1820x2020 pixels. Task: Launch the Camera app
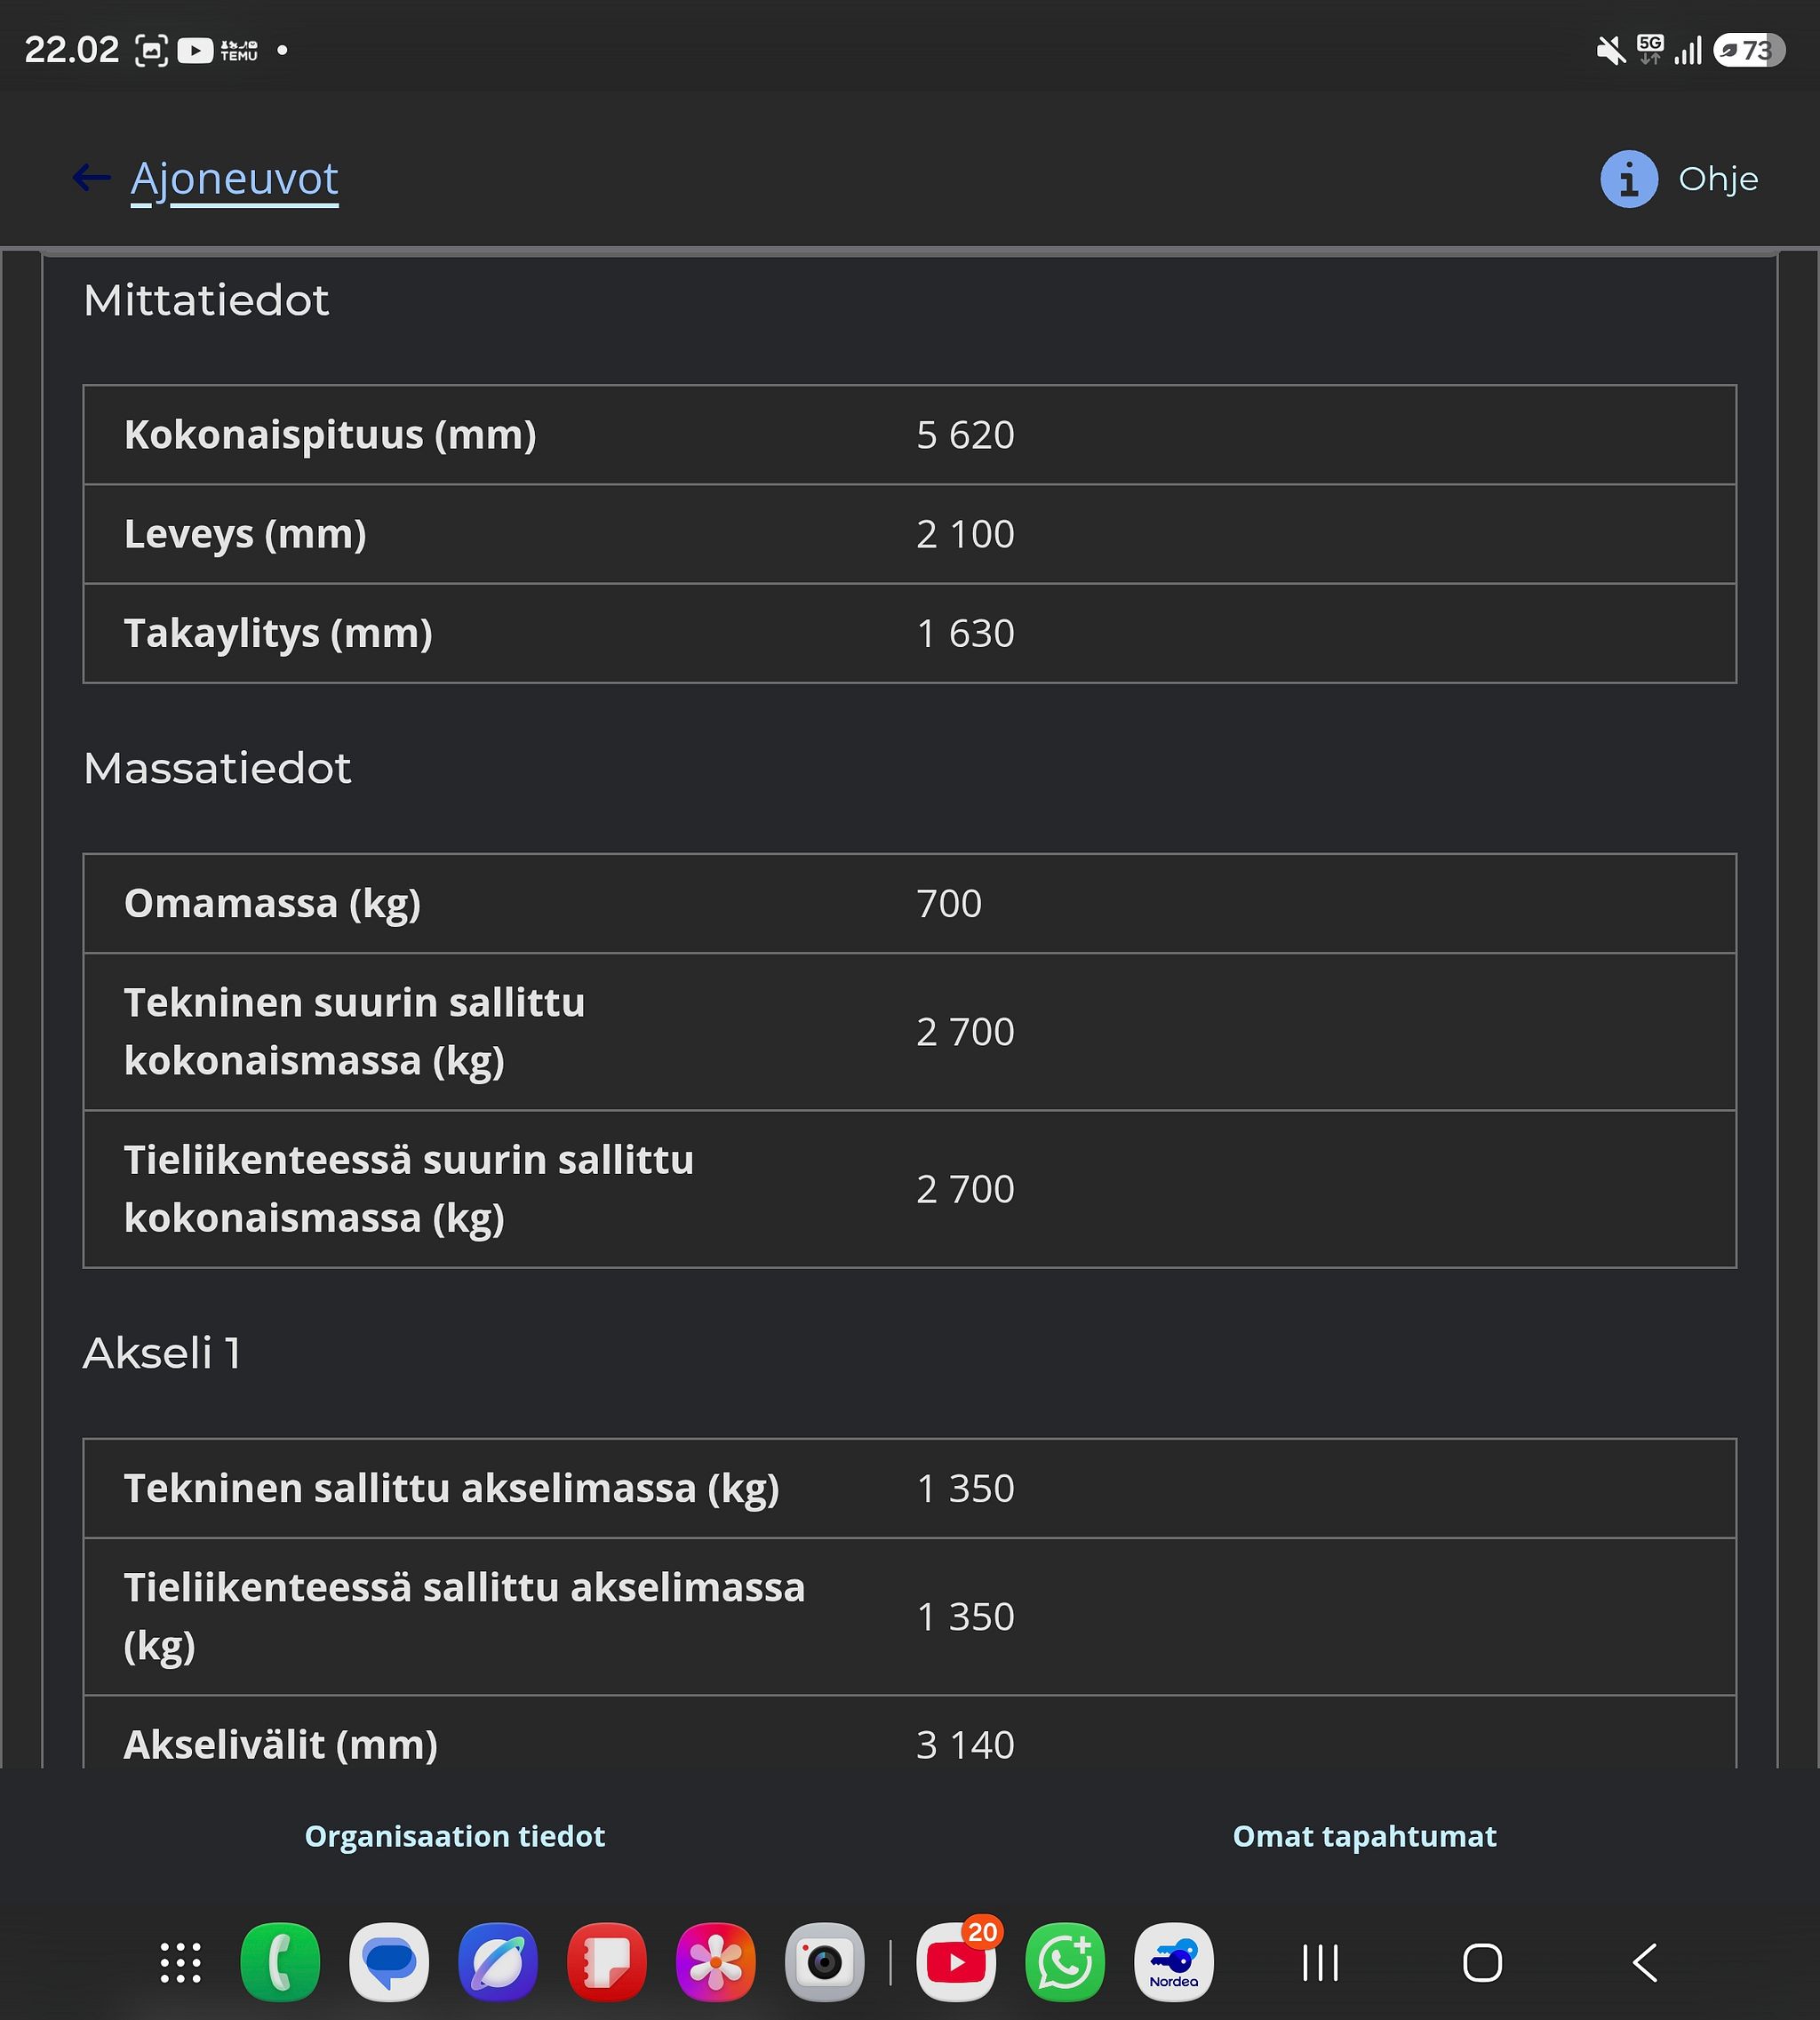click(825, 1962)
